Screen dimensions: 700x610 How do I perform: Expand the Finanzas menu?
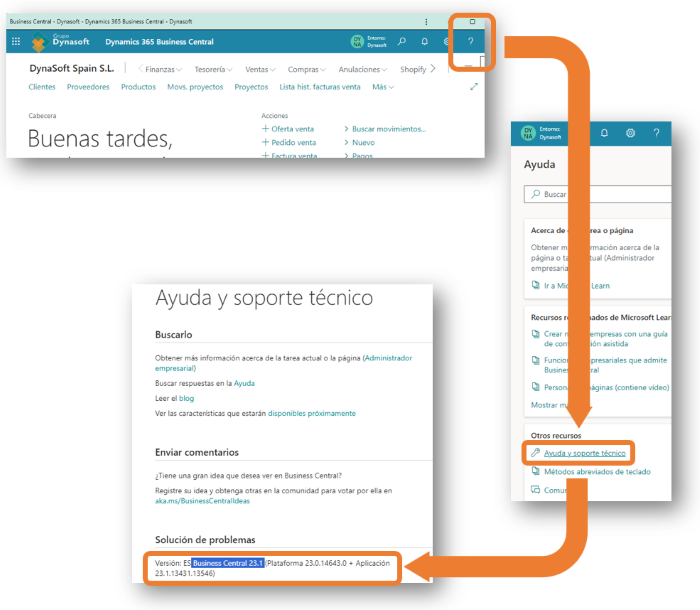(163, 69)
